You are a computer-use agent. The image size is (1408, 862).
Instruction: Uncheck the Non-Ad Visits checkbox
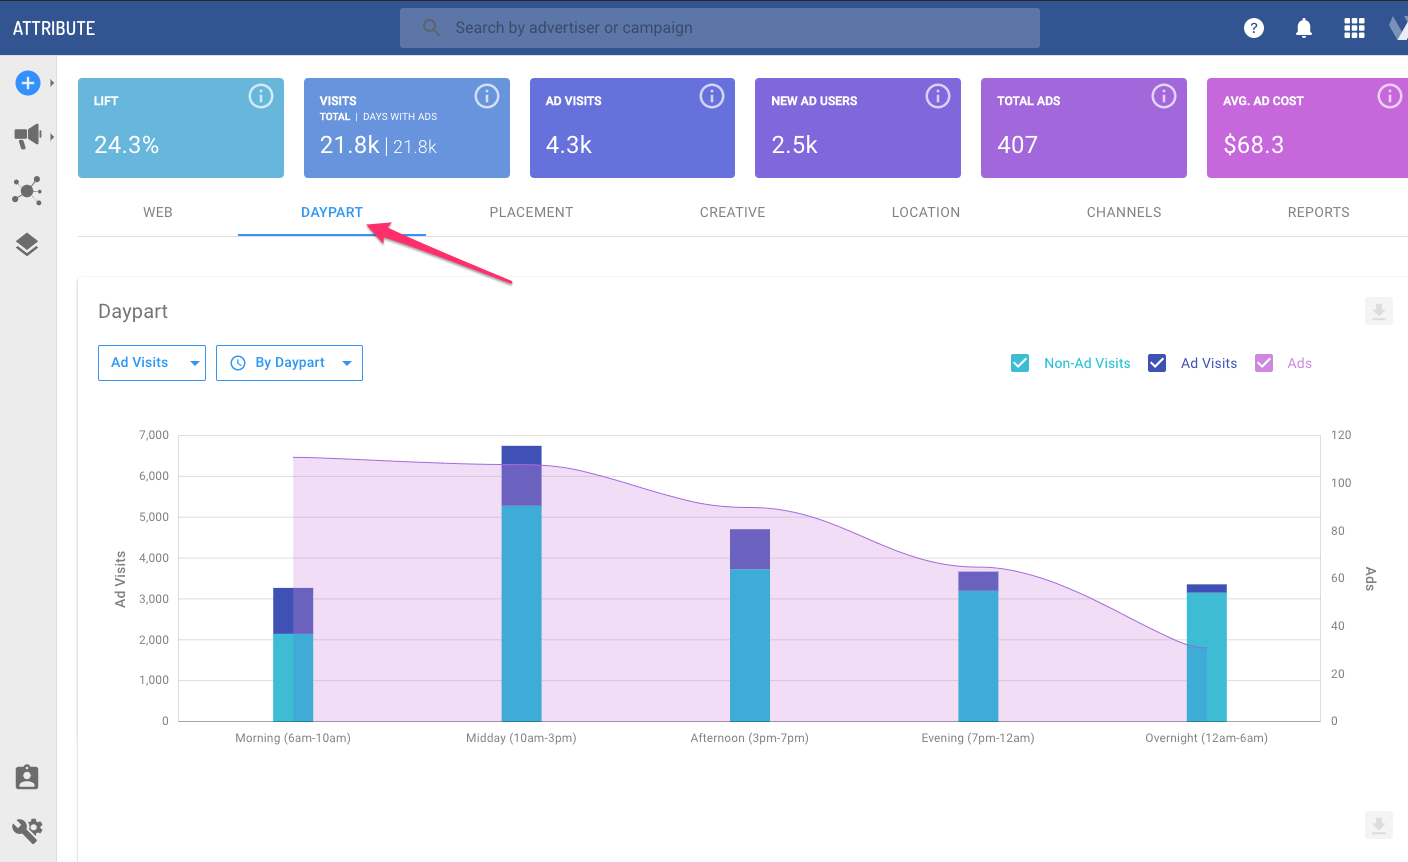[x=1020, y=363]
